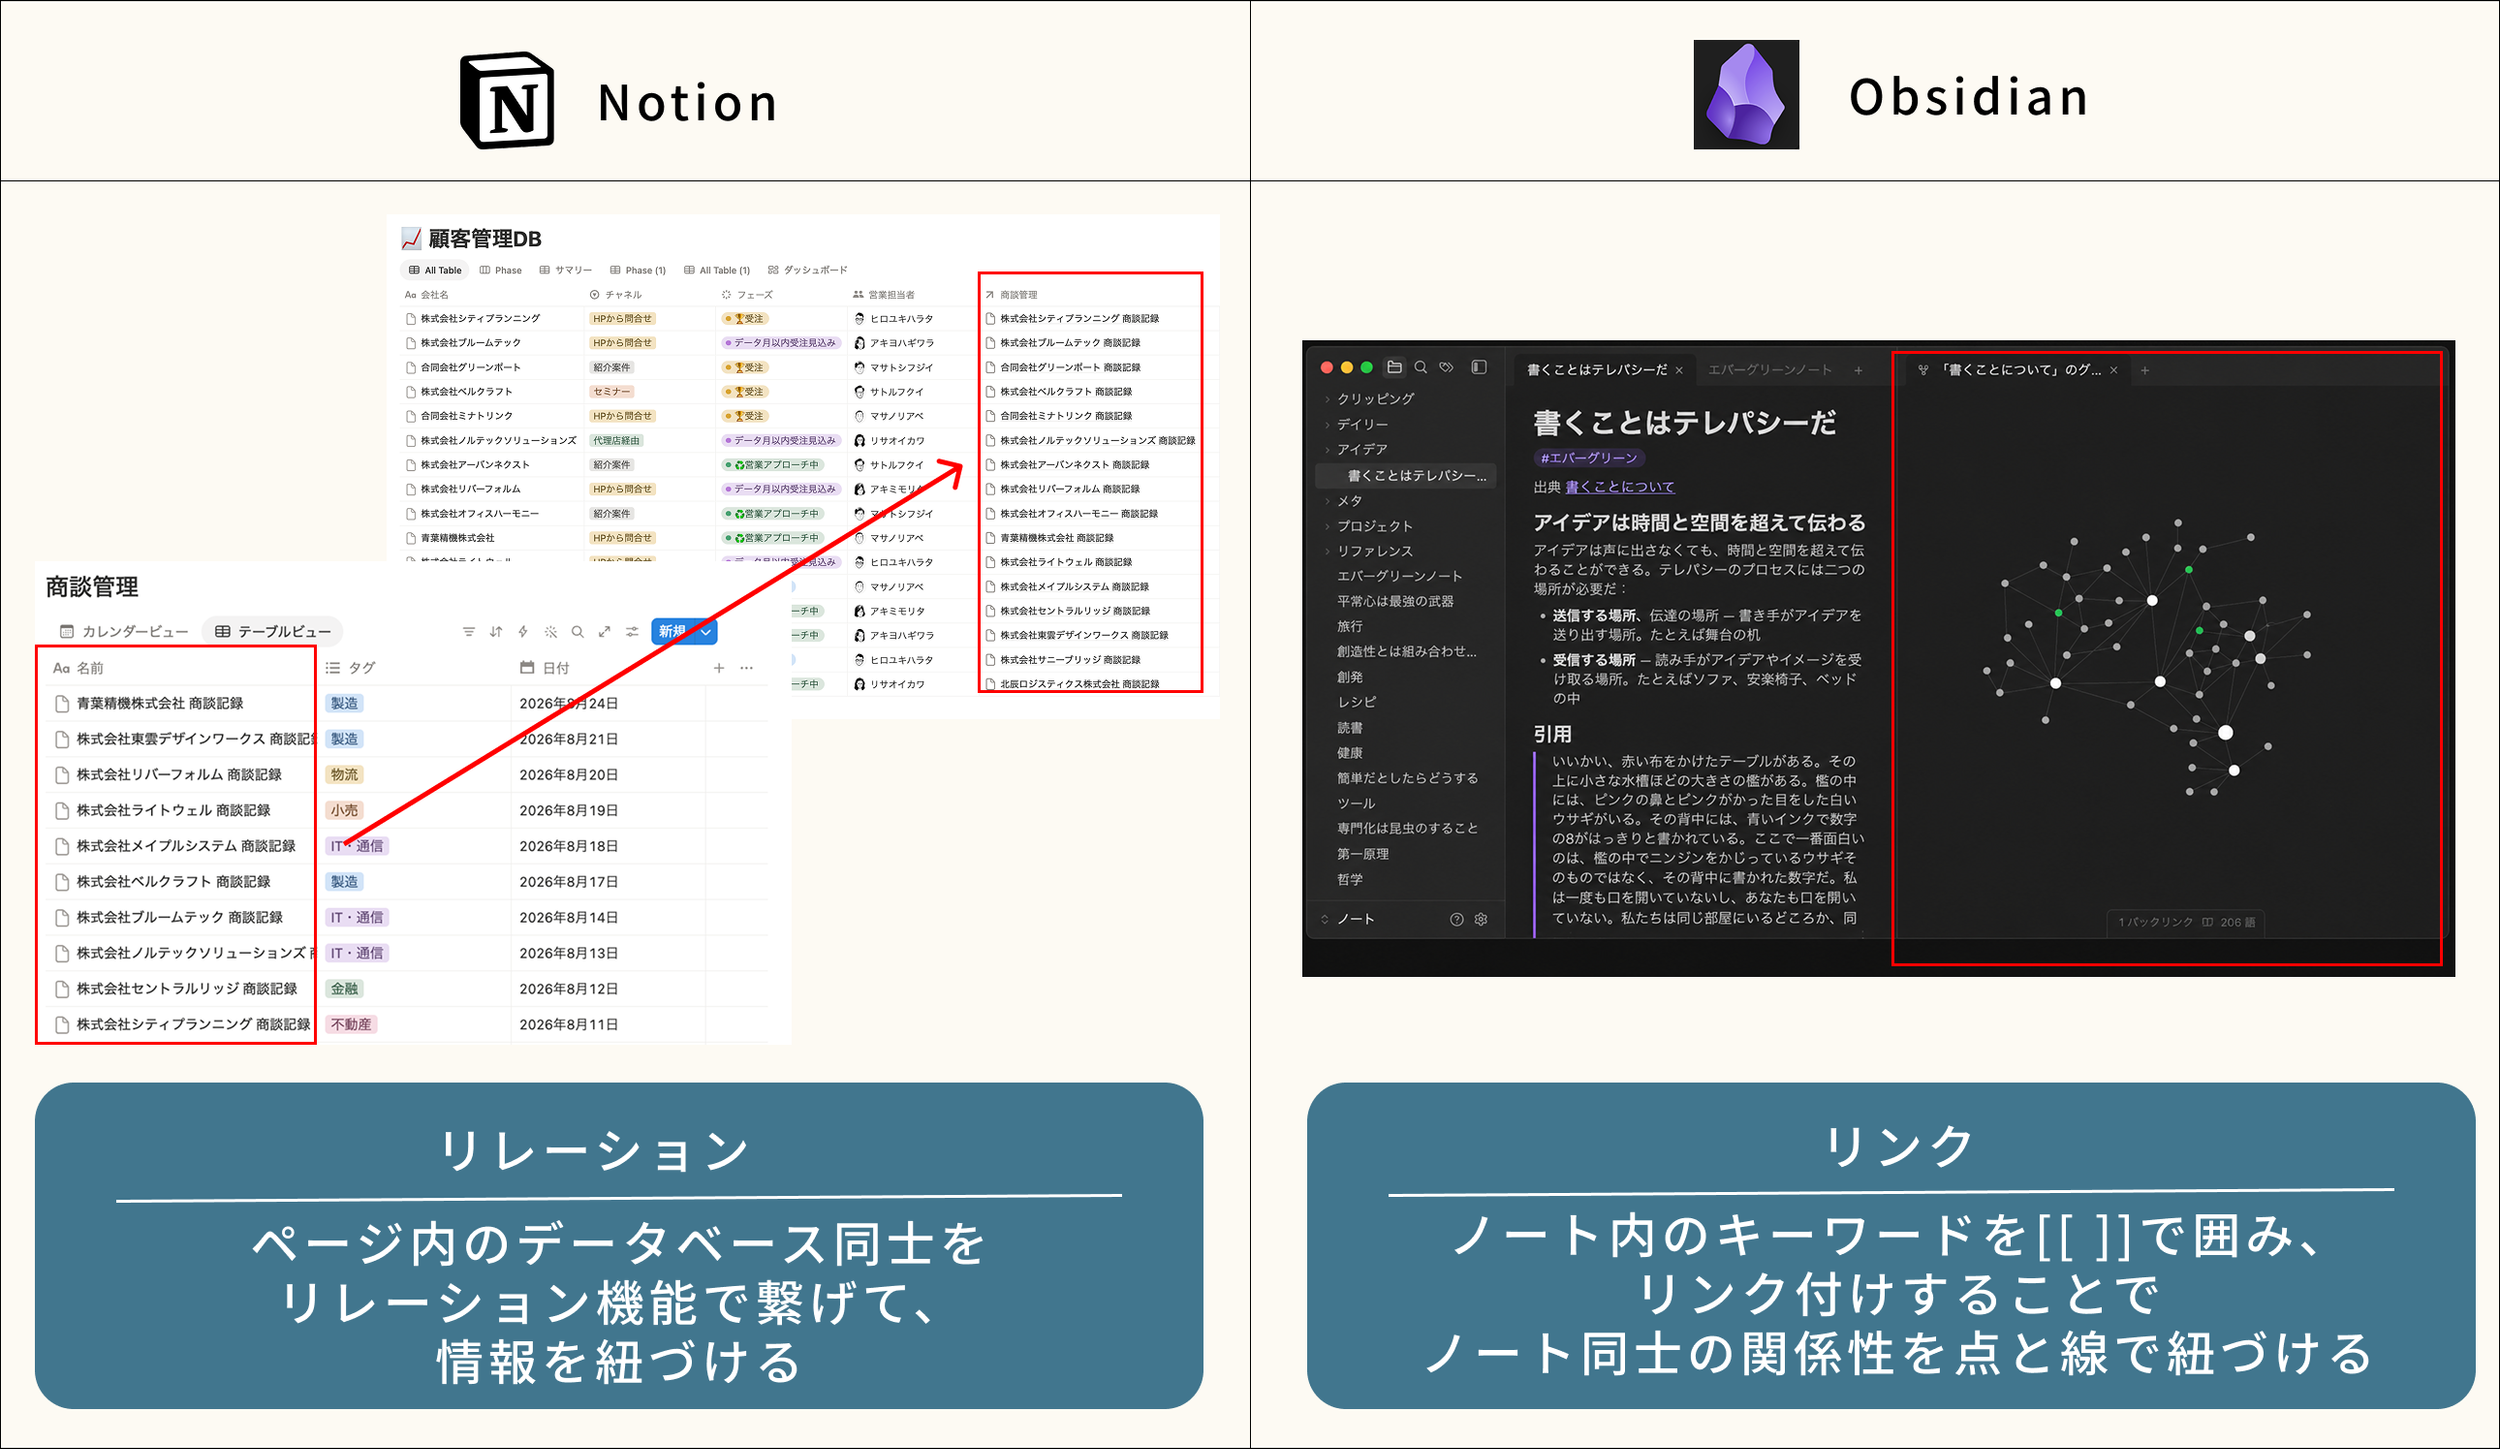Click the filter icon in 商談管理 toolbar
This screenshot has height=1449, width=2500.
tap(469, 632)
